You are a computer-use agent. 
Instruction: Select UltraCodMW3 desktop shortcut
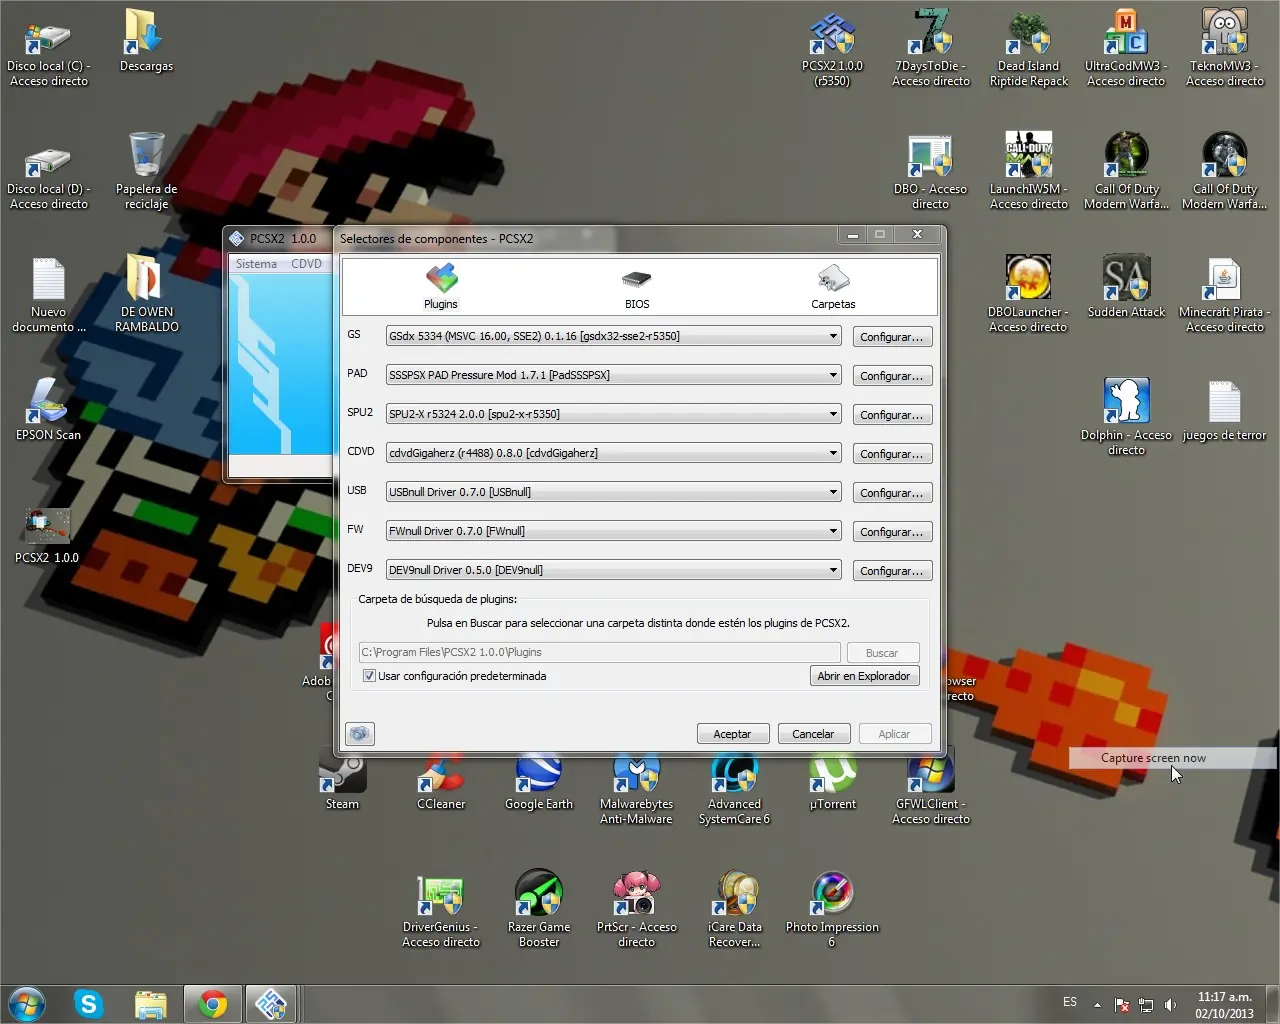(x=1126, y=48)
